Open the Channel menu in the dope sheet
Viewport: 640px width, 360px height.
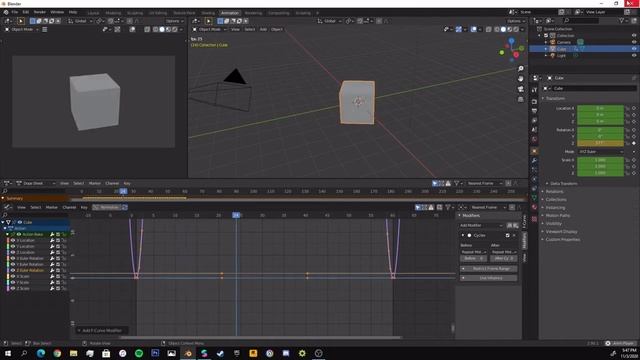[112, 183]
